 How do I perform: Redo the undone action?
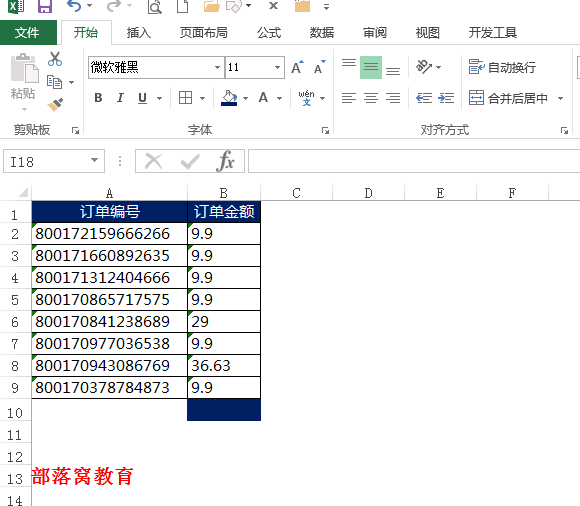(x=114, y=6)
